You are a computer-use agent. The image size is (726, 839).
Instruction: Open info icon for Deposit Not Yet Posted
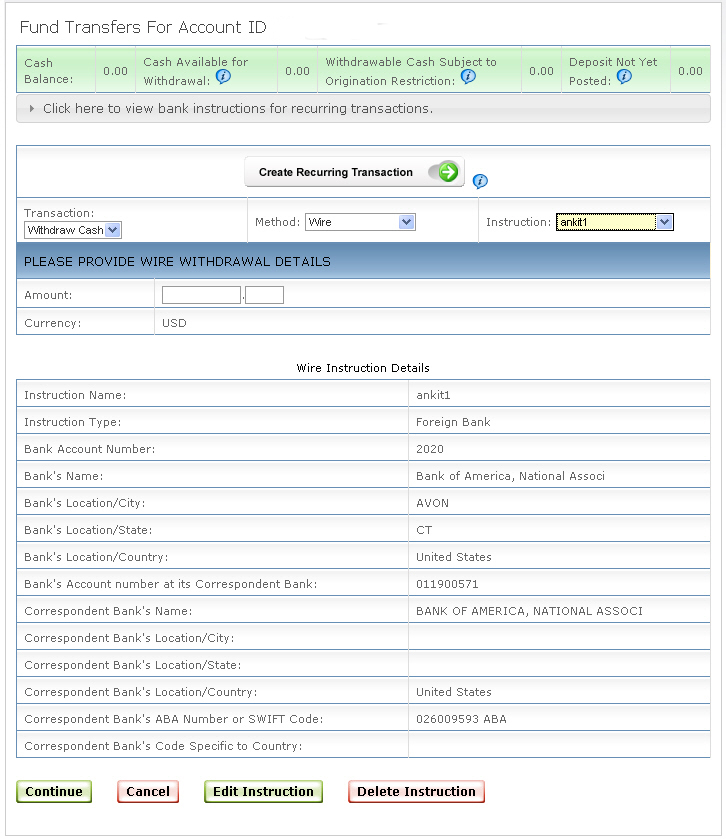click(x=624, y=77)
